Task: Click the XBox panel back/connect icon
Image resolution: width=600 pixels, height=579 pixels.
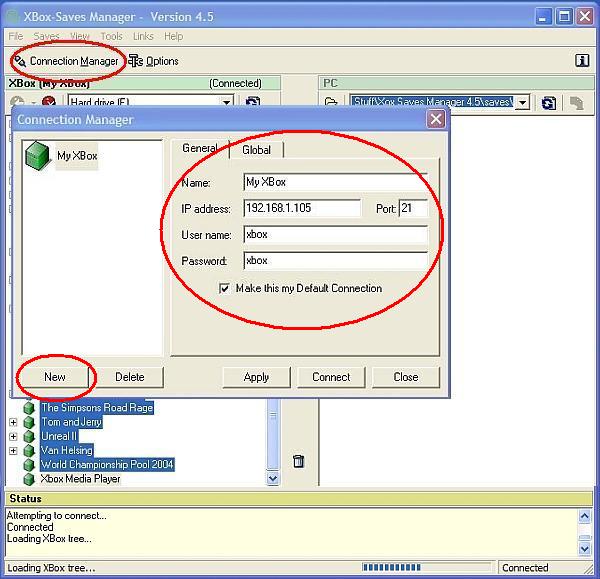Action: (x=17, y=101)
